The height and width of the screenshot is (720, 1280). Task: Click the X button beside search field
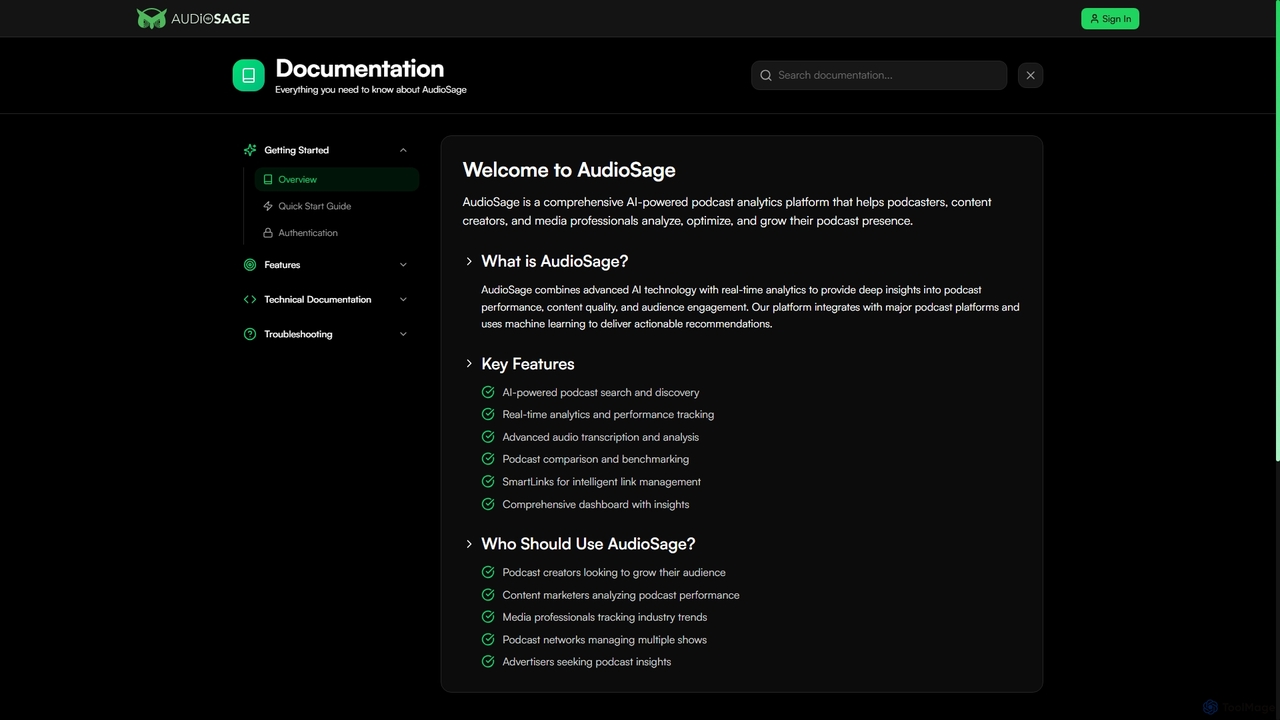click(1030, 75)
